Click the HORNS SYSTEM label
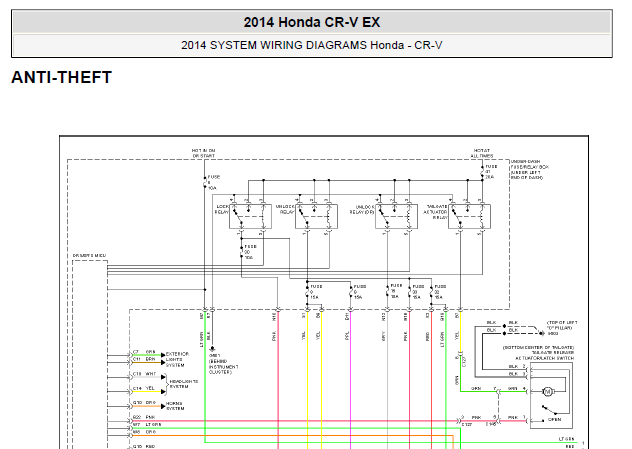Image resolution: width=632 pixels, height=449 pixels. click(175, 406)
